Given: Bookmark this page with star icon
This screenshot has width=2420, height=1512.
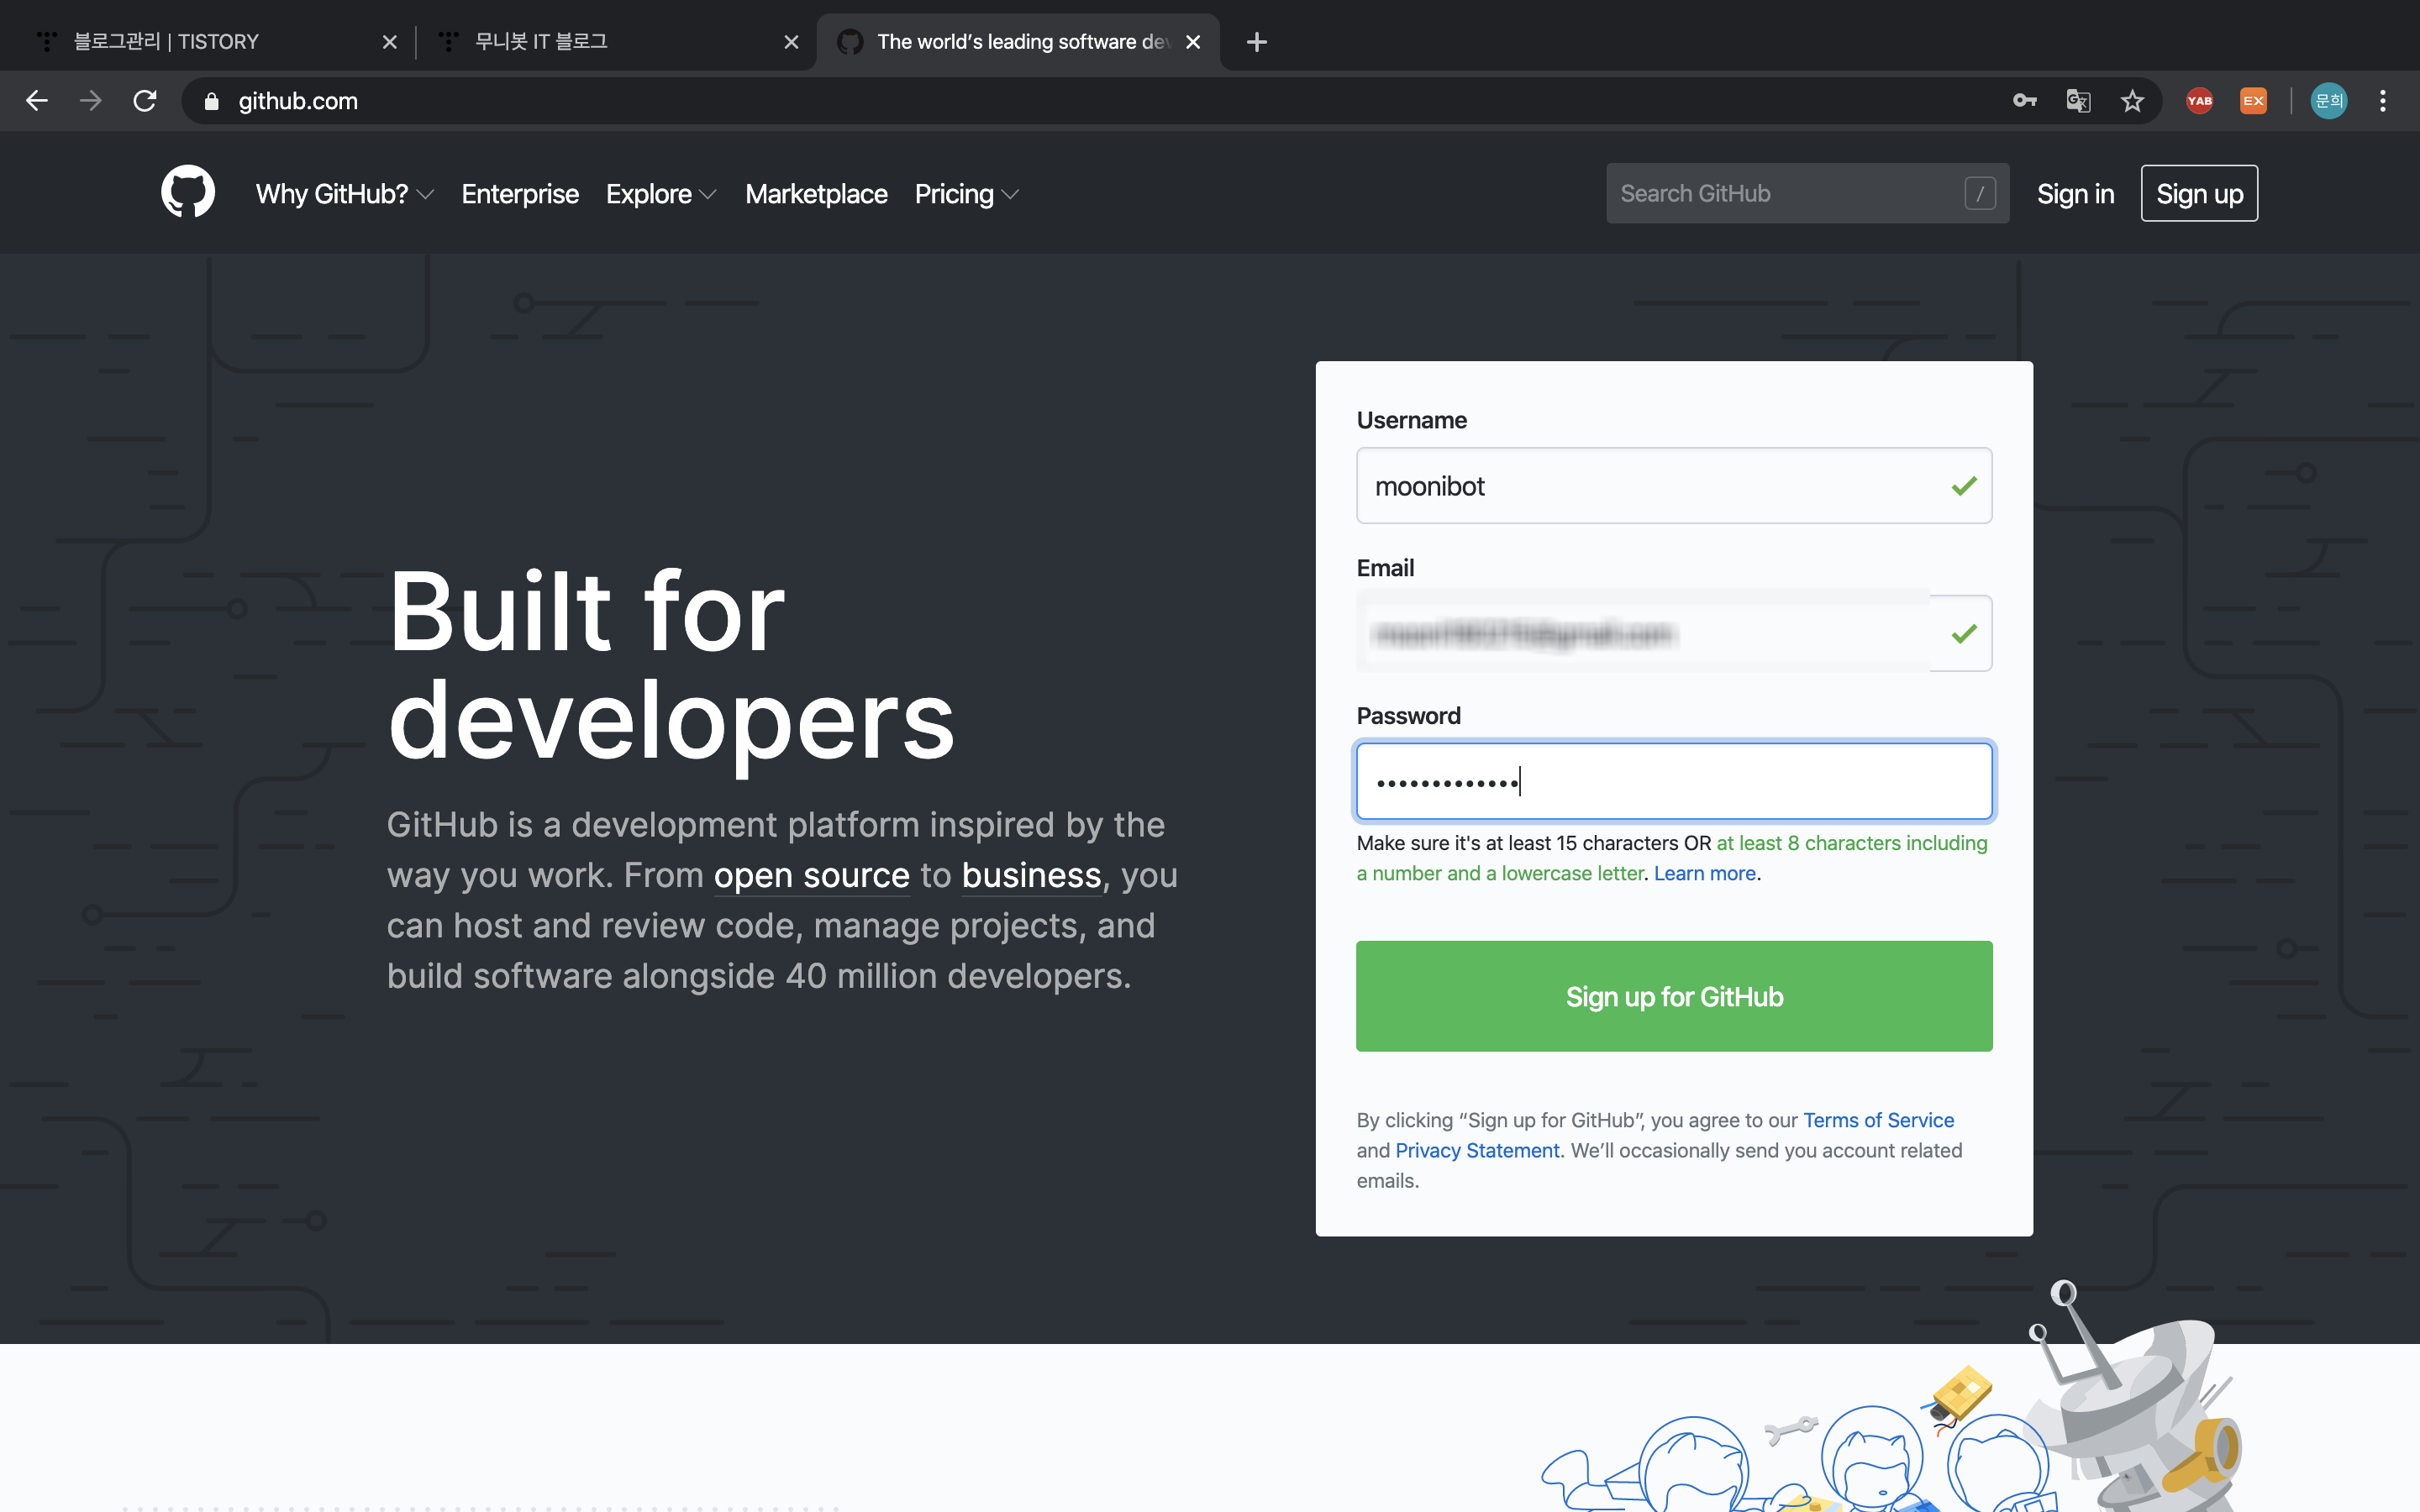Looking at the screenshot, I should click(2132, 101).
